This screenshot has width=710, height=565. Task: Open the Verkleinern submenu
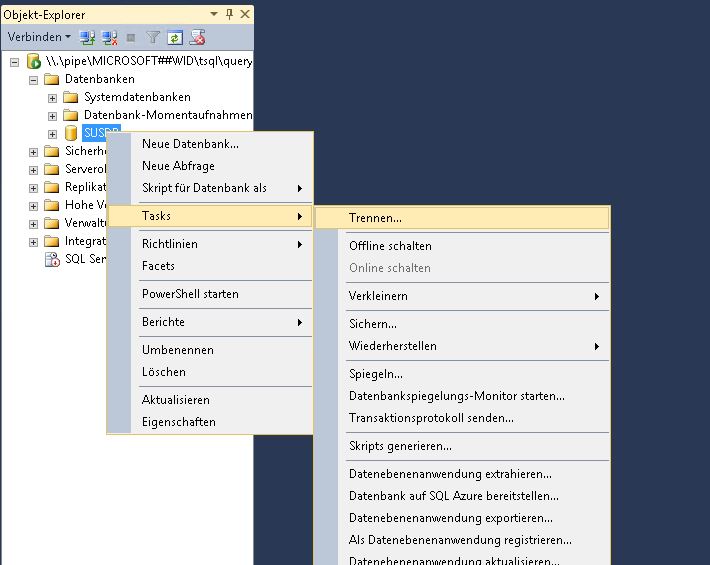[x=462, y=296]
